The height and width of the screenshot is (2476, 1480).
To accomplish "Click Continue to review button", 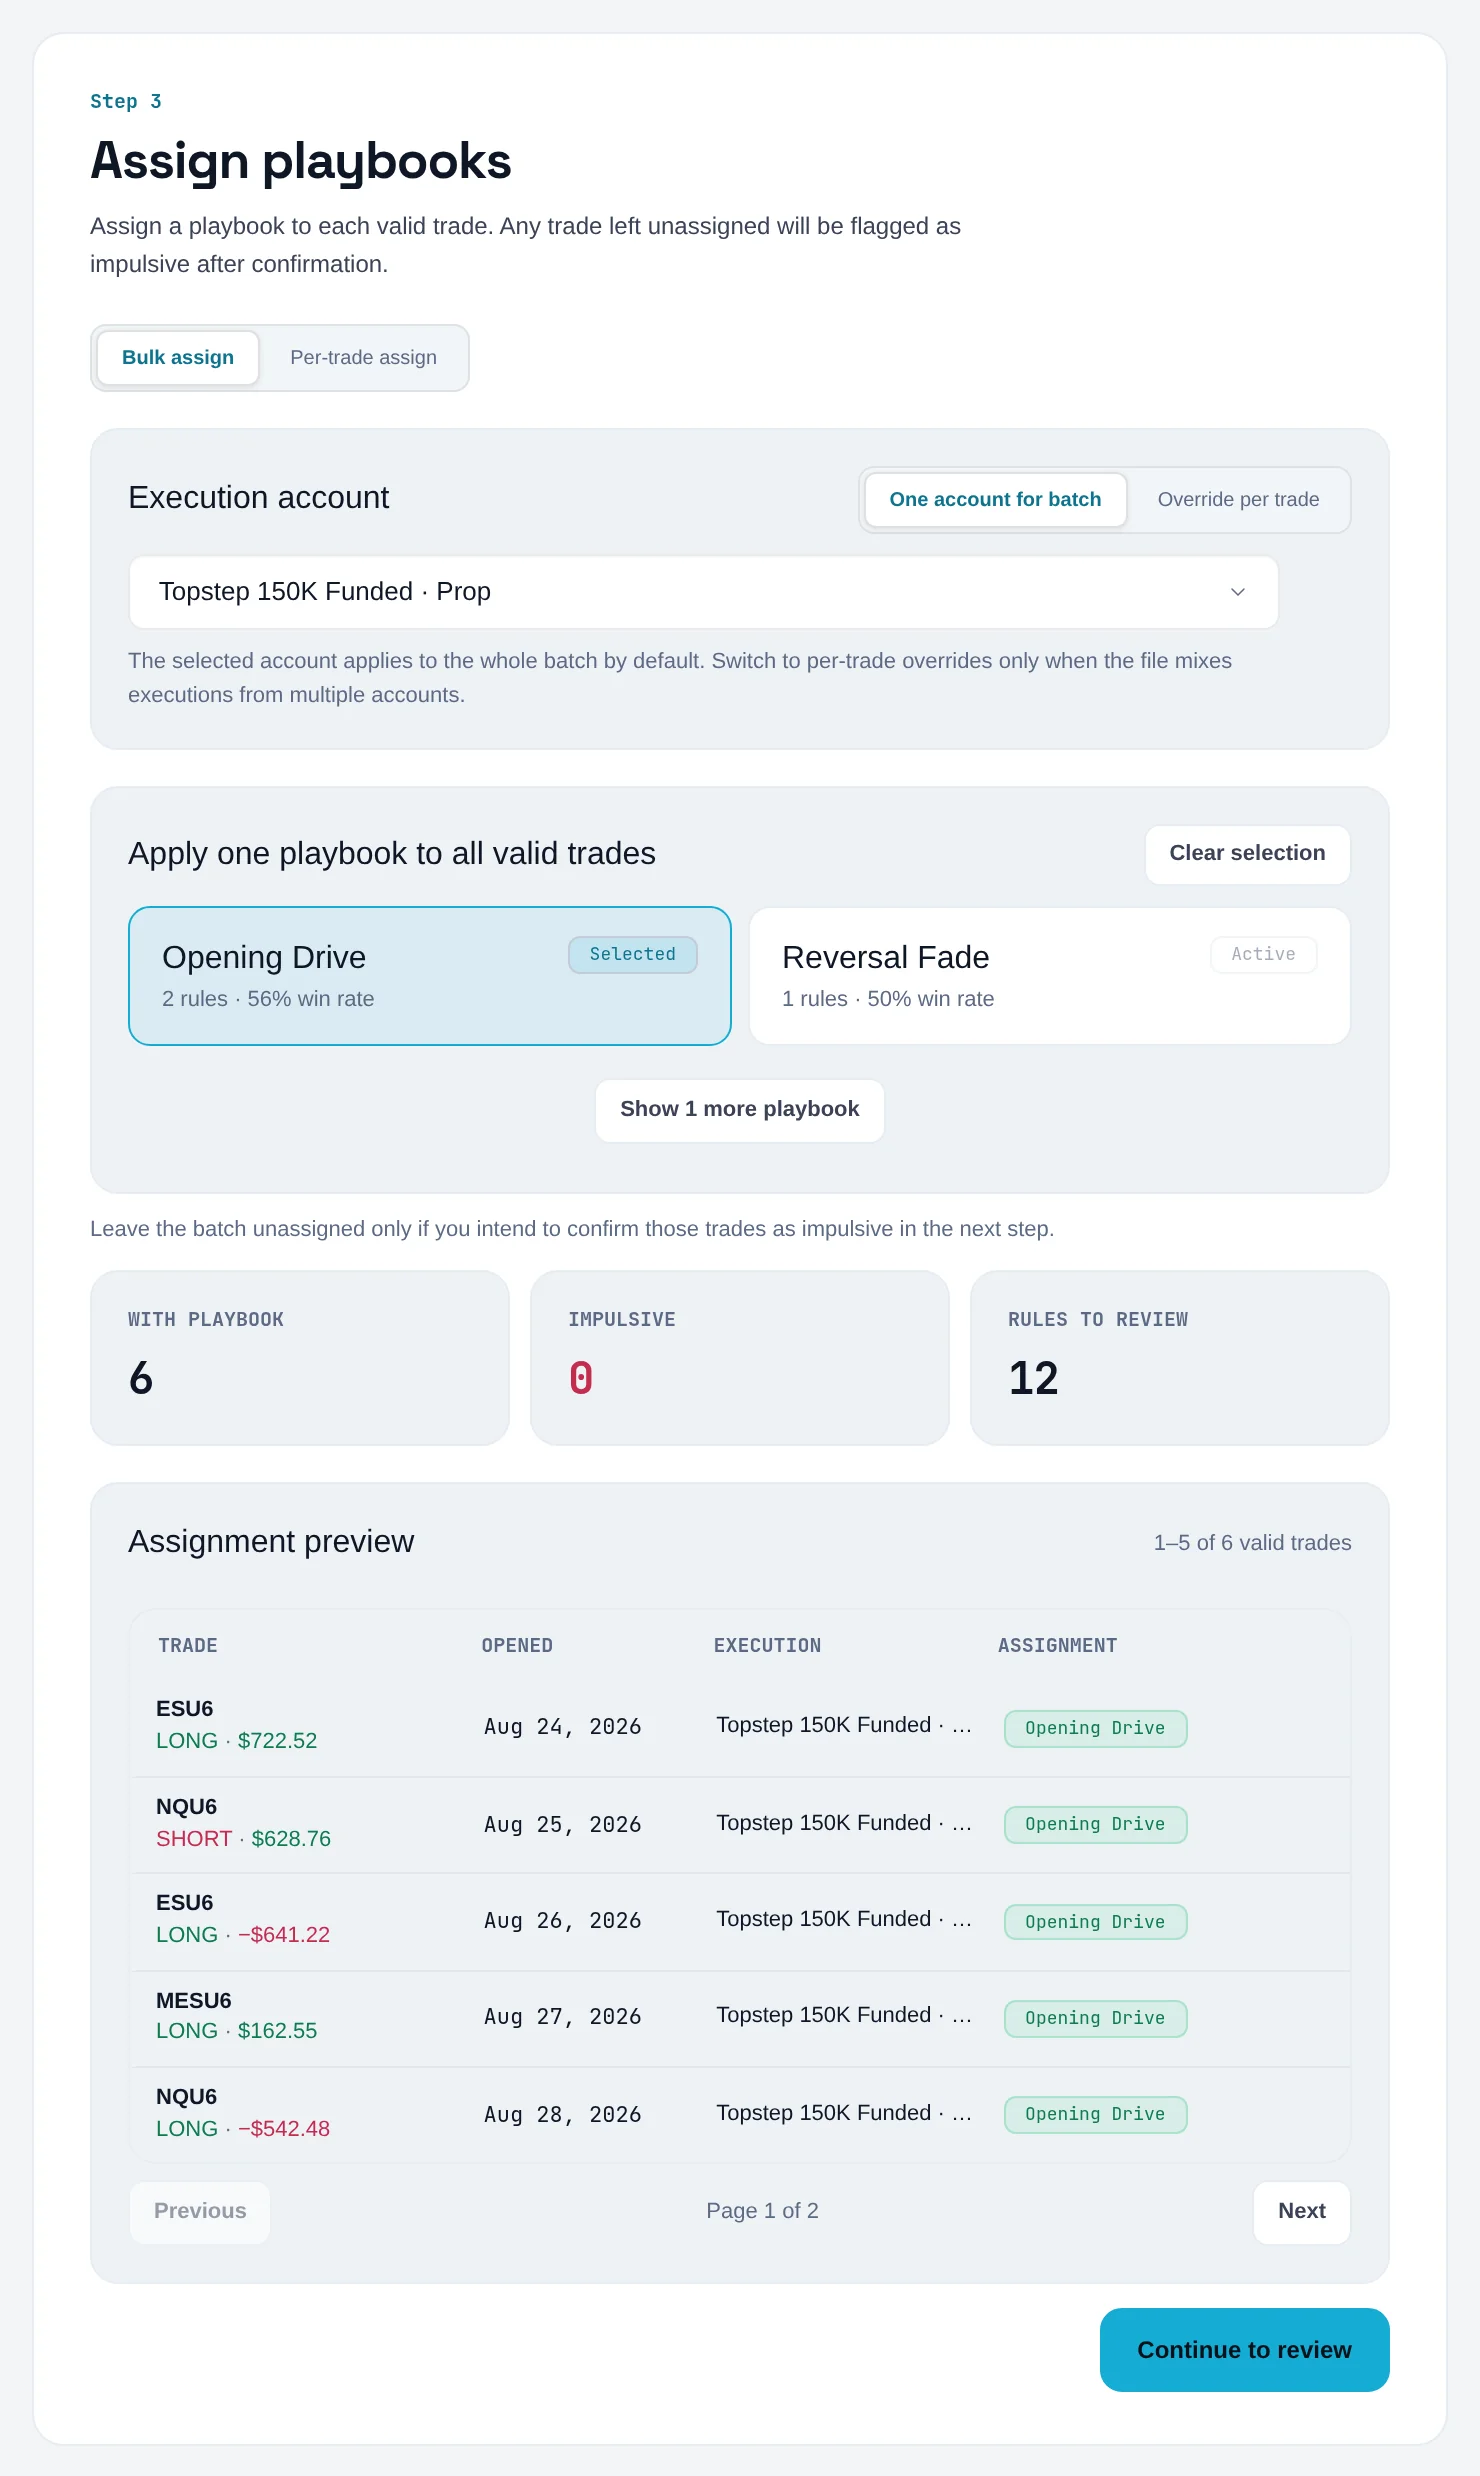I will [x=1245, y=2350].
